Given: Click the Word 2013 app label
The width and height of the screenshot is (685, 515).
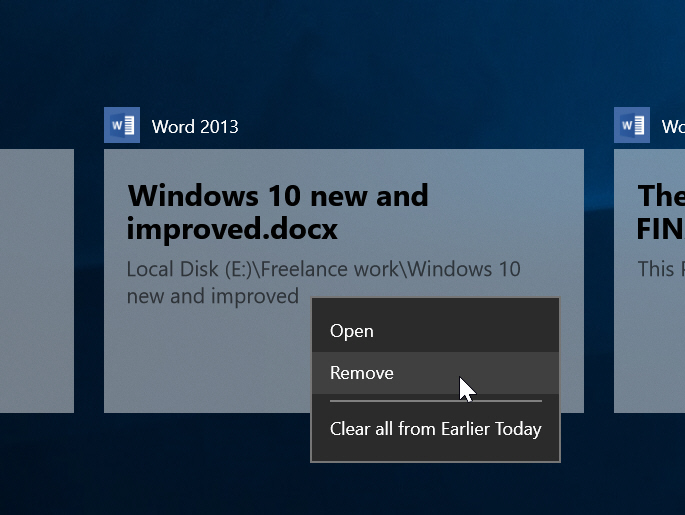Looking at the screenshot, I should tap(195, 127).
